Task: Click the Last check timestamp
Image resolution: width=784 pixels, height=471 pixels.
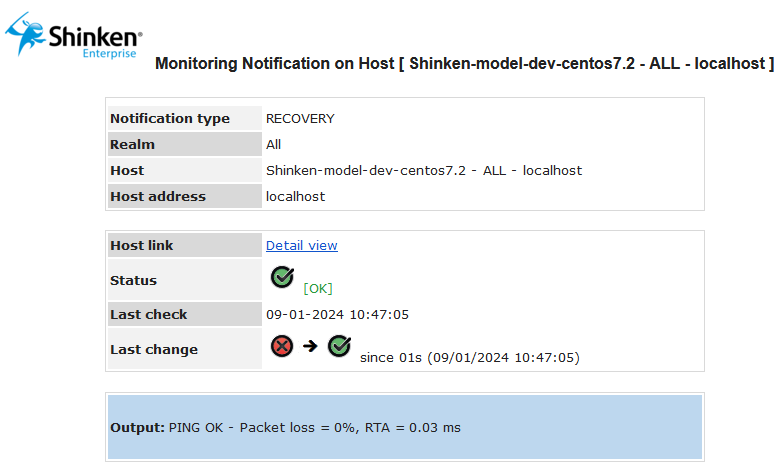Action: 337,314
